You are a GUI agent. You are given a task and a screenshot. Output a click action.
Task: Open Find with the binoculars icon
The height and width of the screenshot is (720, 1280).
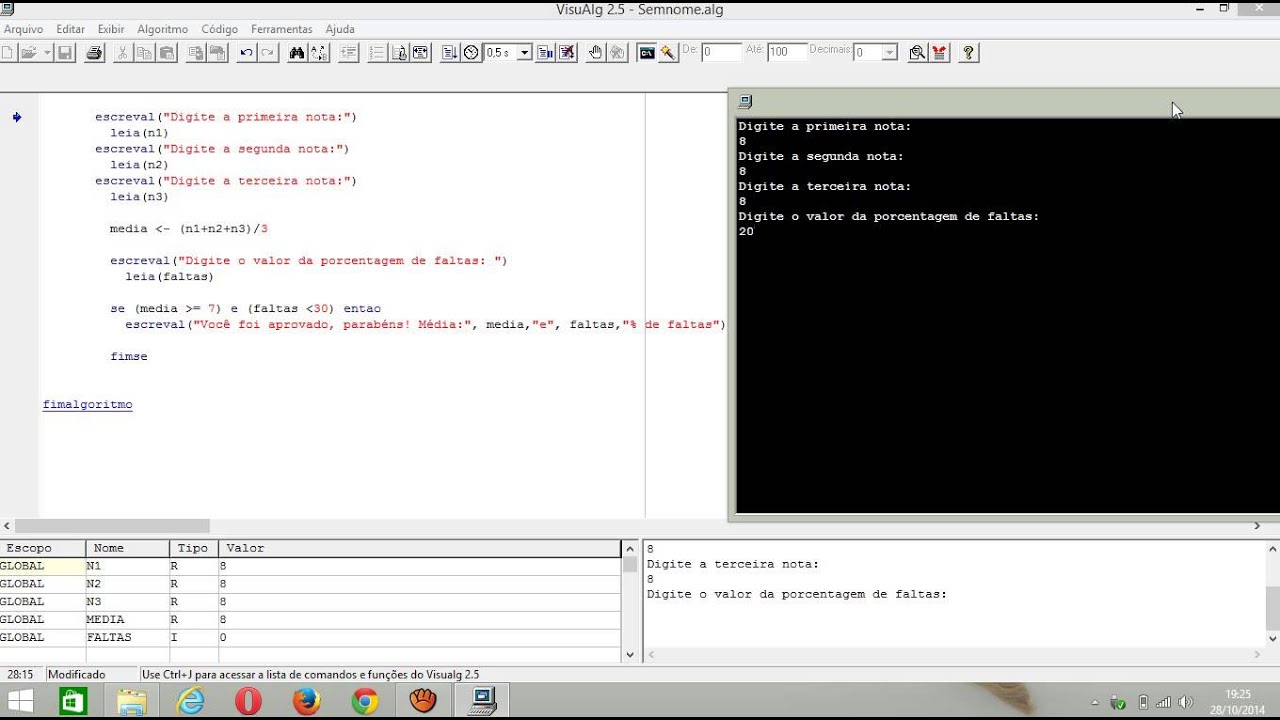297,52
